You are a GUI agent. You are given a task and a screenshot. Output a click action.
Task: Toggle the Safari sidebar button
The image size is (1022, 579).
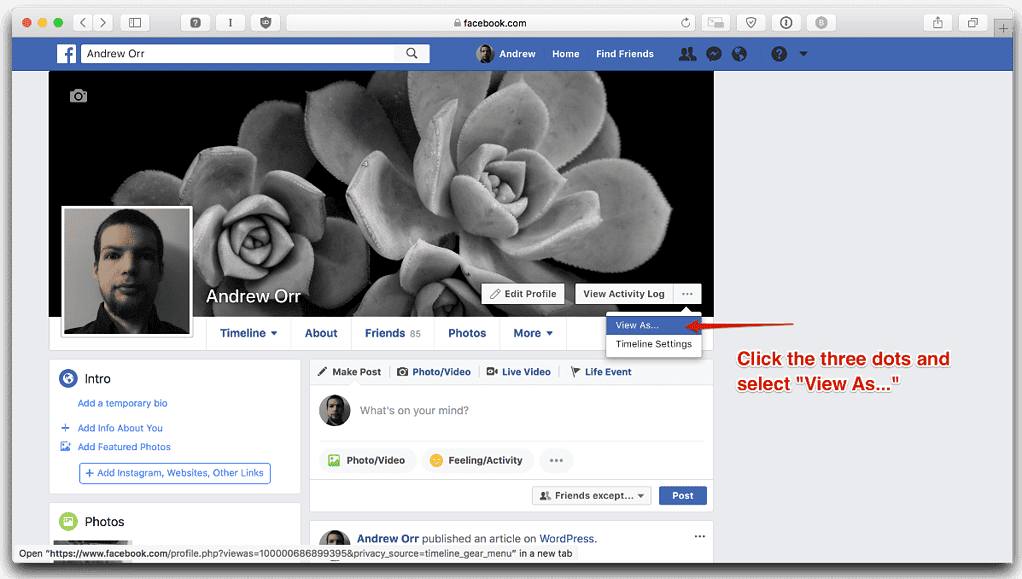[x=134, y=22]
